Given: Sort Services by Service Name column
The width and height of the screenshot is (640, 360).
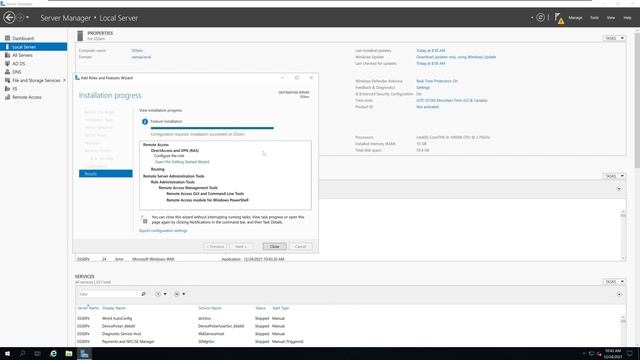Looking at the screenshot, I should (x=210, y=308).
